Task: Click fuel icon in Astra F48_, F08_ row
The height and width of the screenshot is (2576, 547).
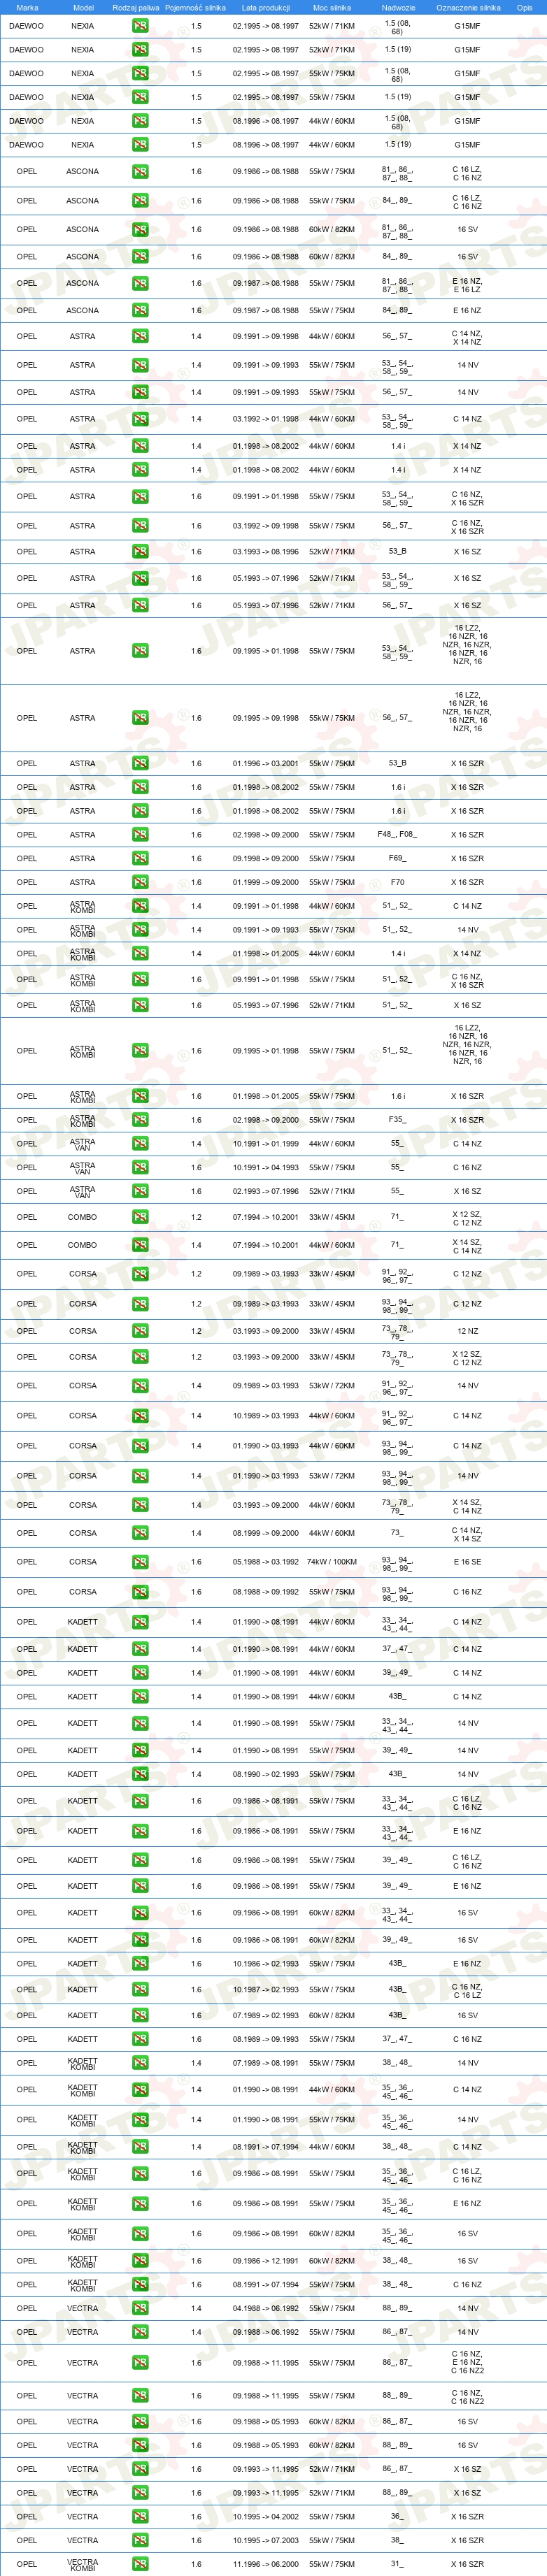Action: point(140,834)
